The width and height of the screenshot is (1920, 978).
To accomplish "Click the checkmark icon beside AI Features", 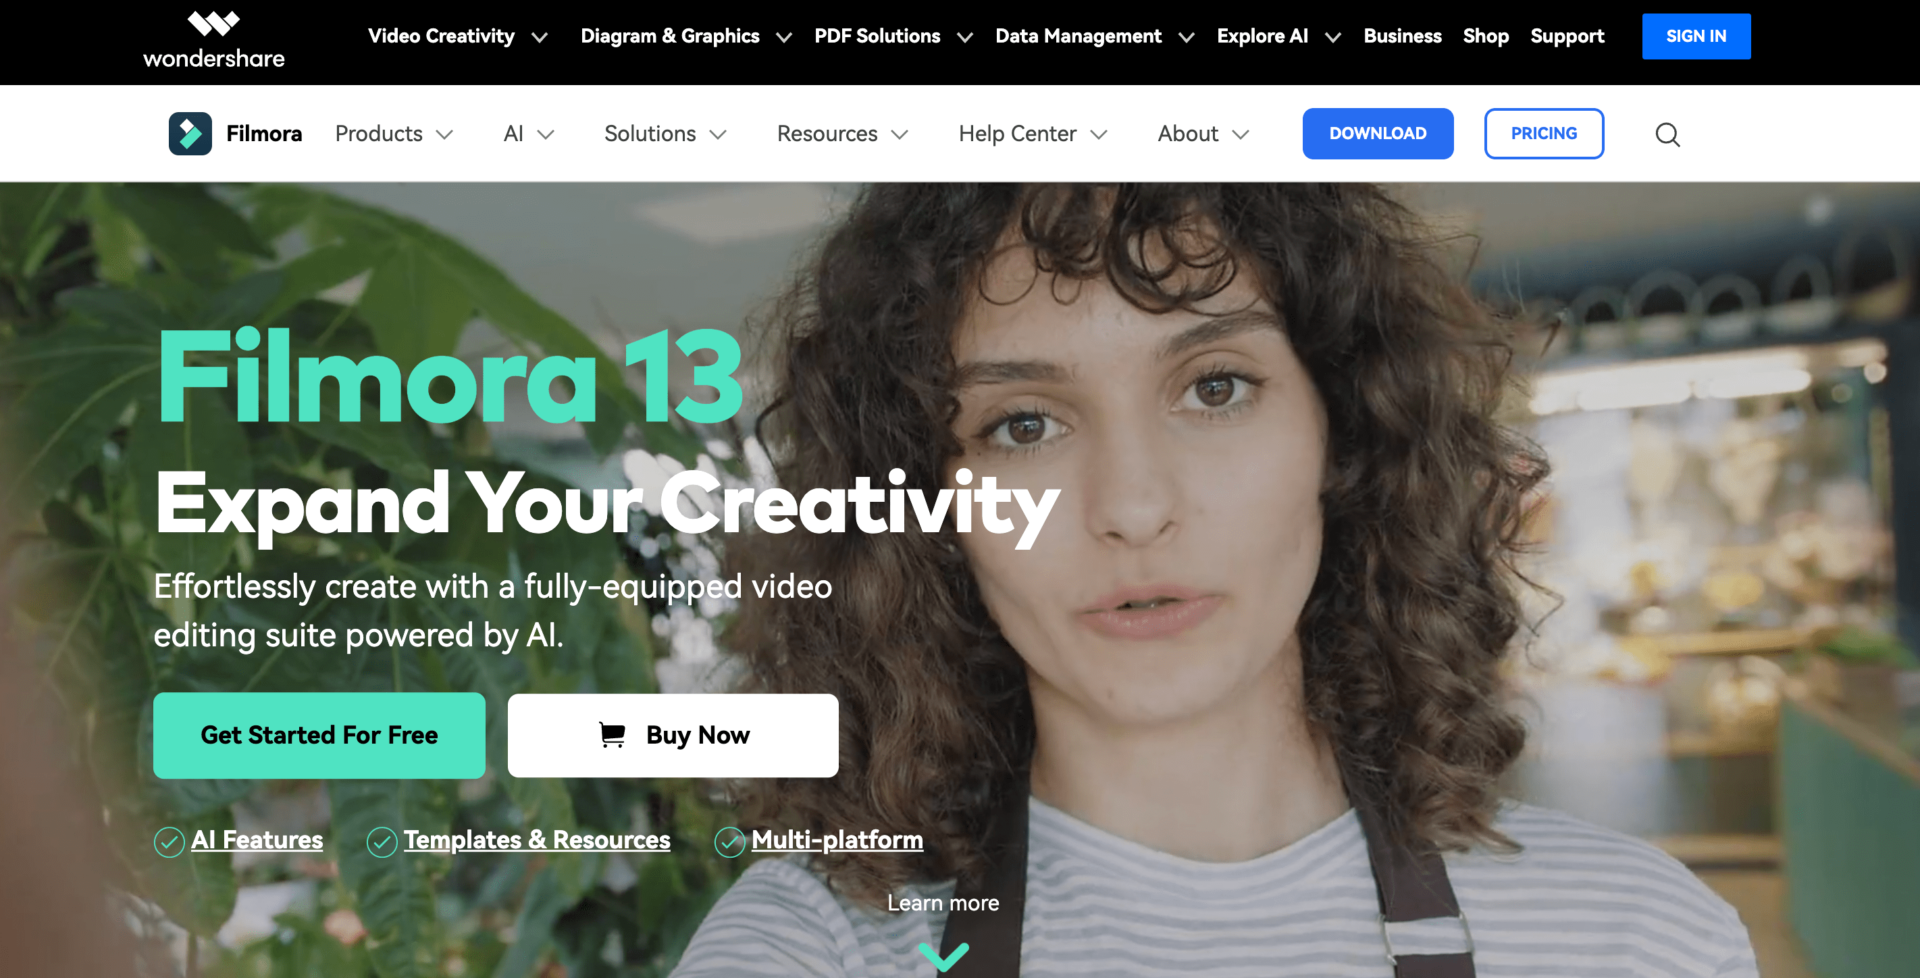I will [168, 842].
